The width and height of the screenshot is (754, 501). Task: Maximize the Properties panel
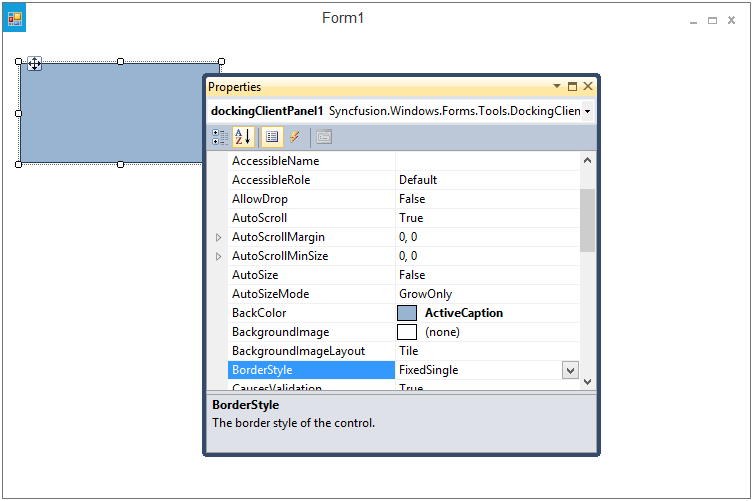(x=572, y=87)
